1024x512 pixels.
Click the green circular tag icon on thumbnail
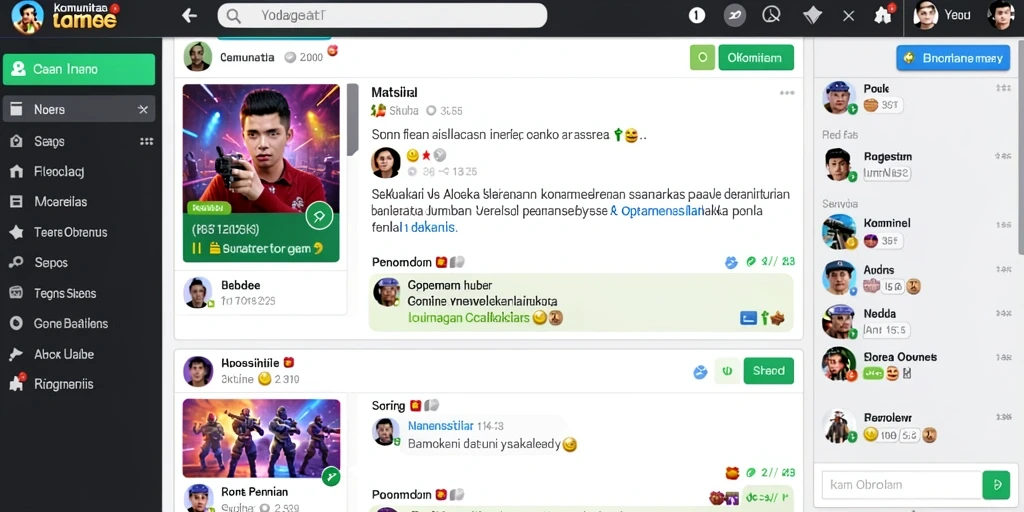coord(319,216)
